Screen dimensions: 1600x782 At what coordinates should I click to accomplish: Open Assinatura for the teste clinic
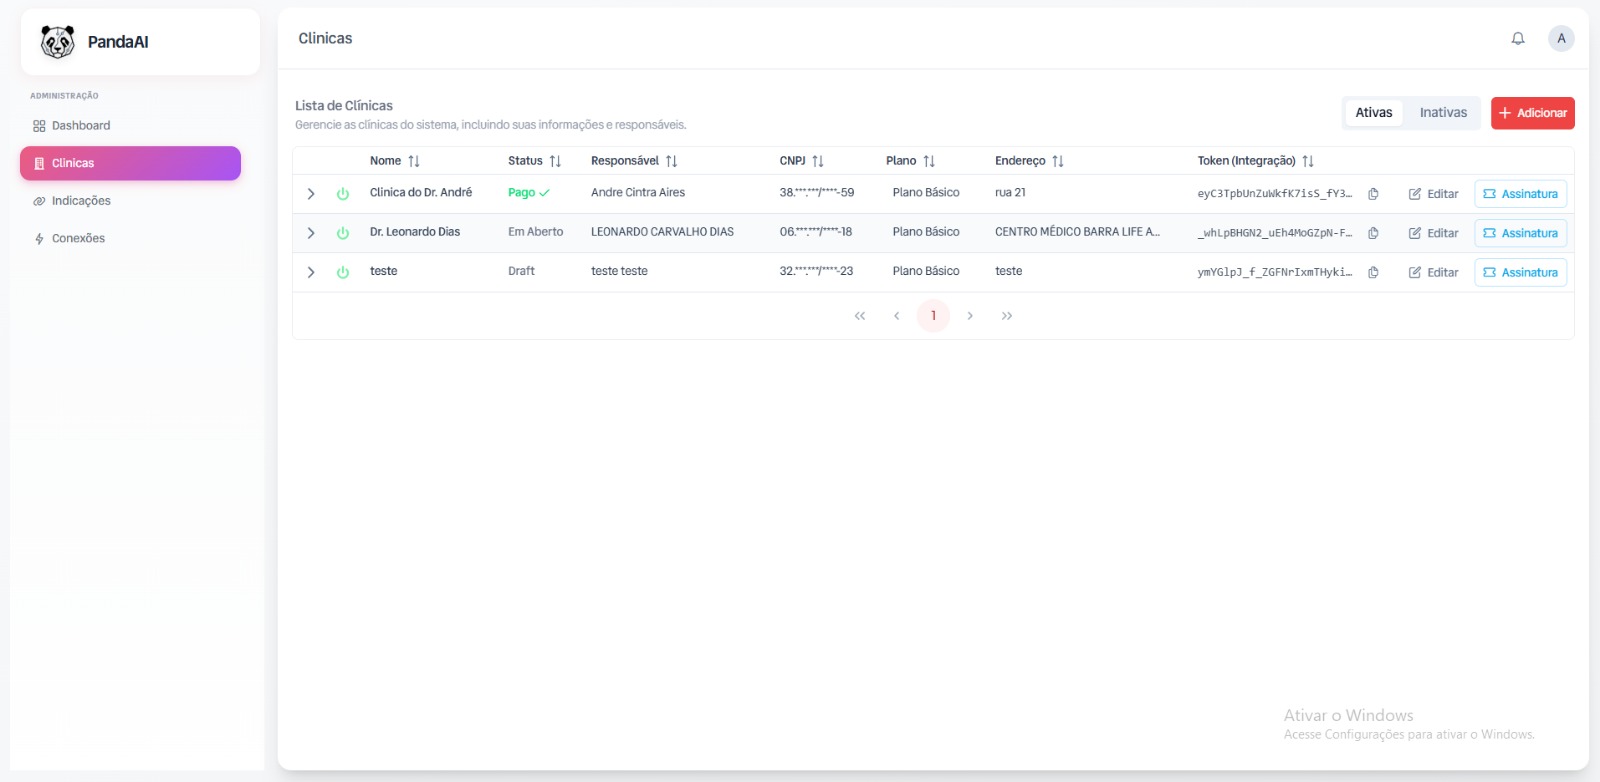pos(1520,272)
